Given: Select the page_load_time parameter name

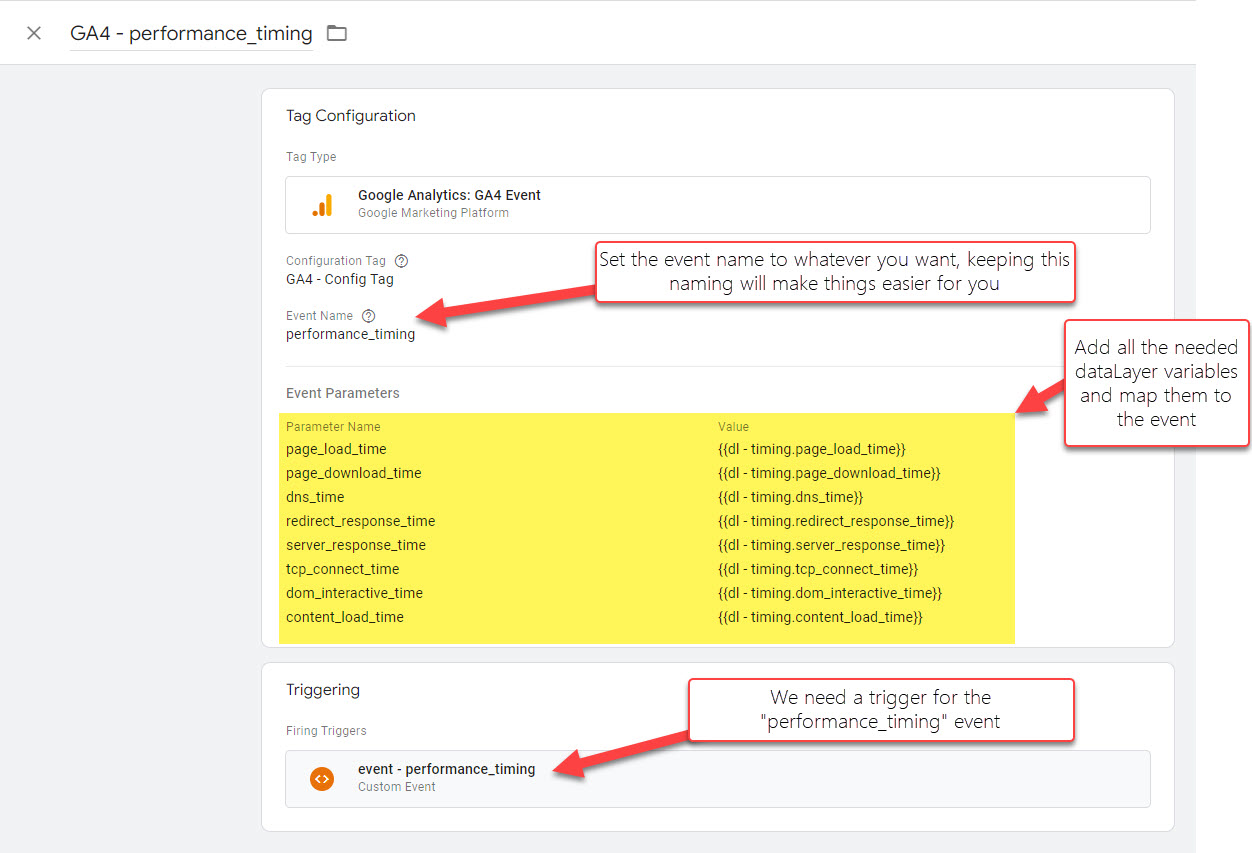Looking at the screenshot, I should click(336, 449).
